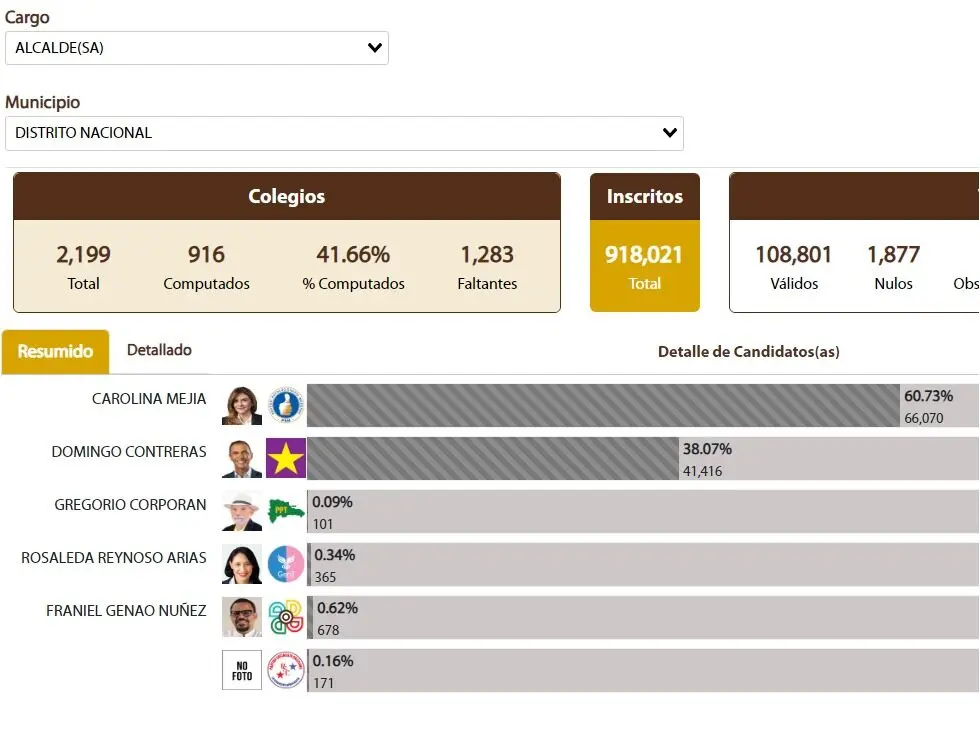The height and width of the screenshot is (744, 980).
Task: Click the Inscritos total value 918,021
Action: point(644,254)
